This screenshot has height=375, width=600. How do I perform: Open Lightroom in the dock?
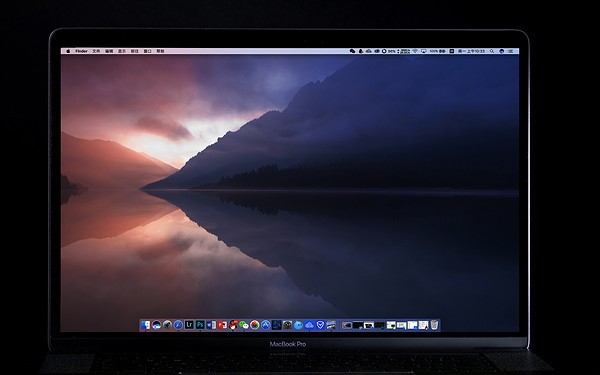(189, 325)
